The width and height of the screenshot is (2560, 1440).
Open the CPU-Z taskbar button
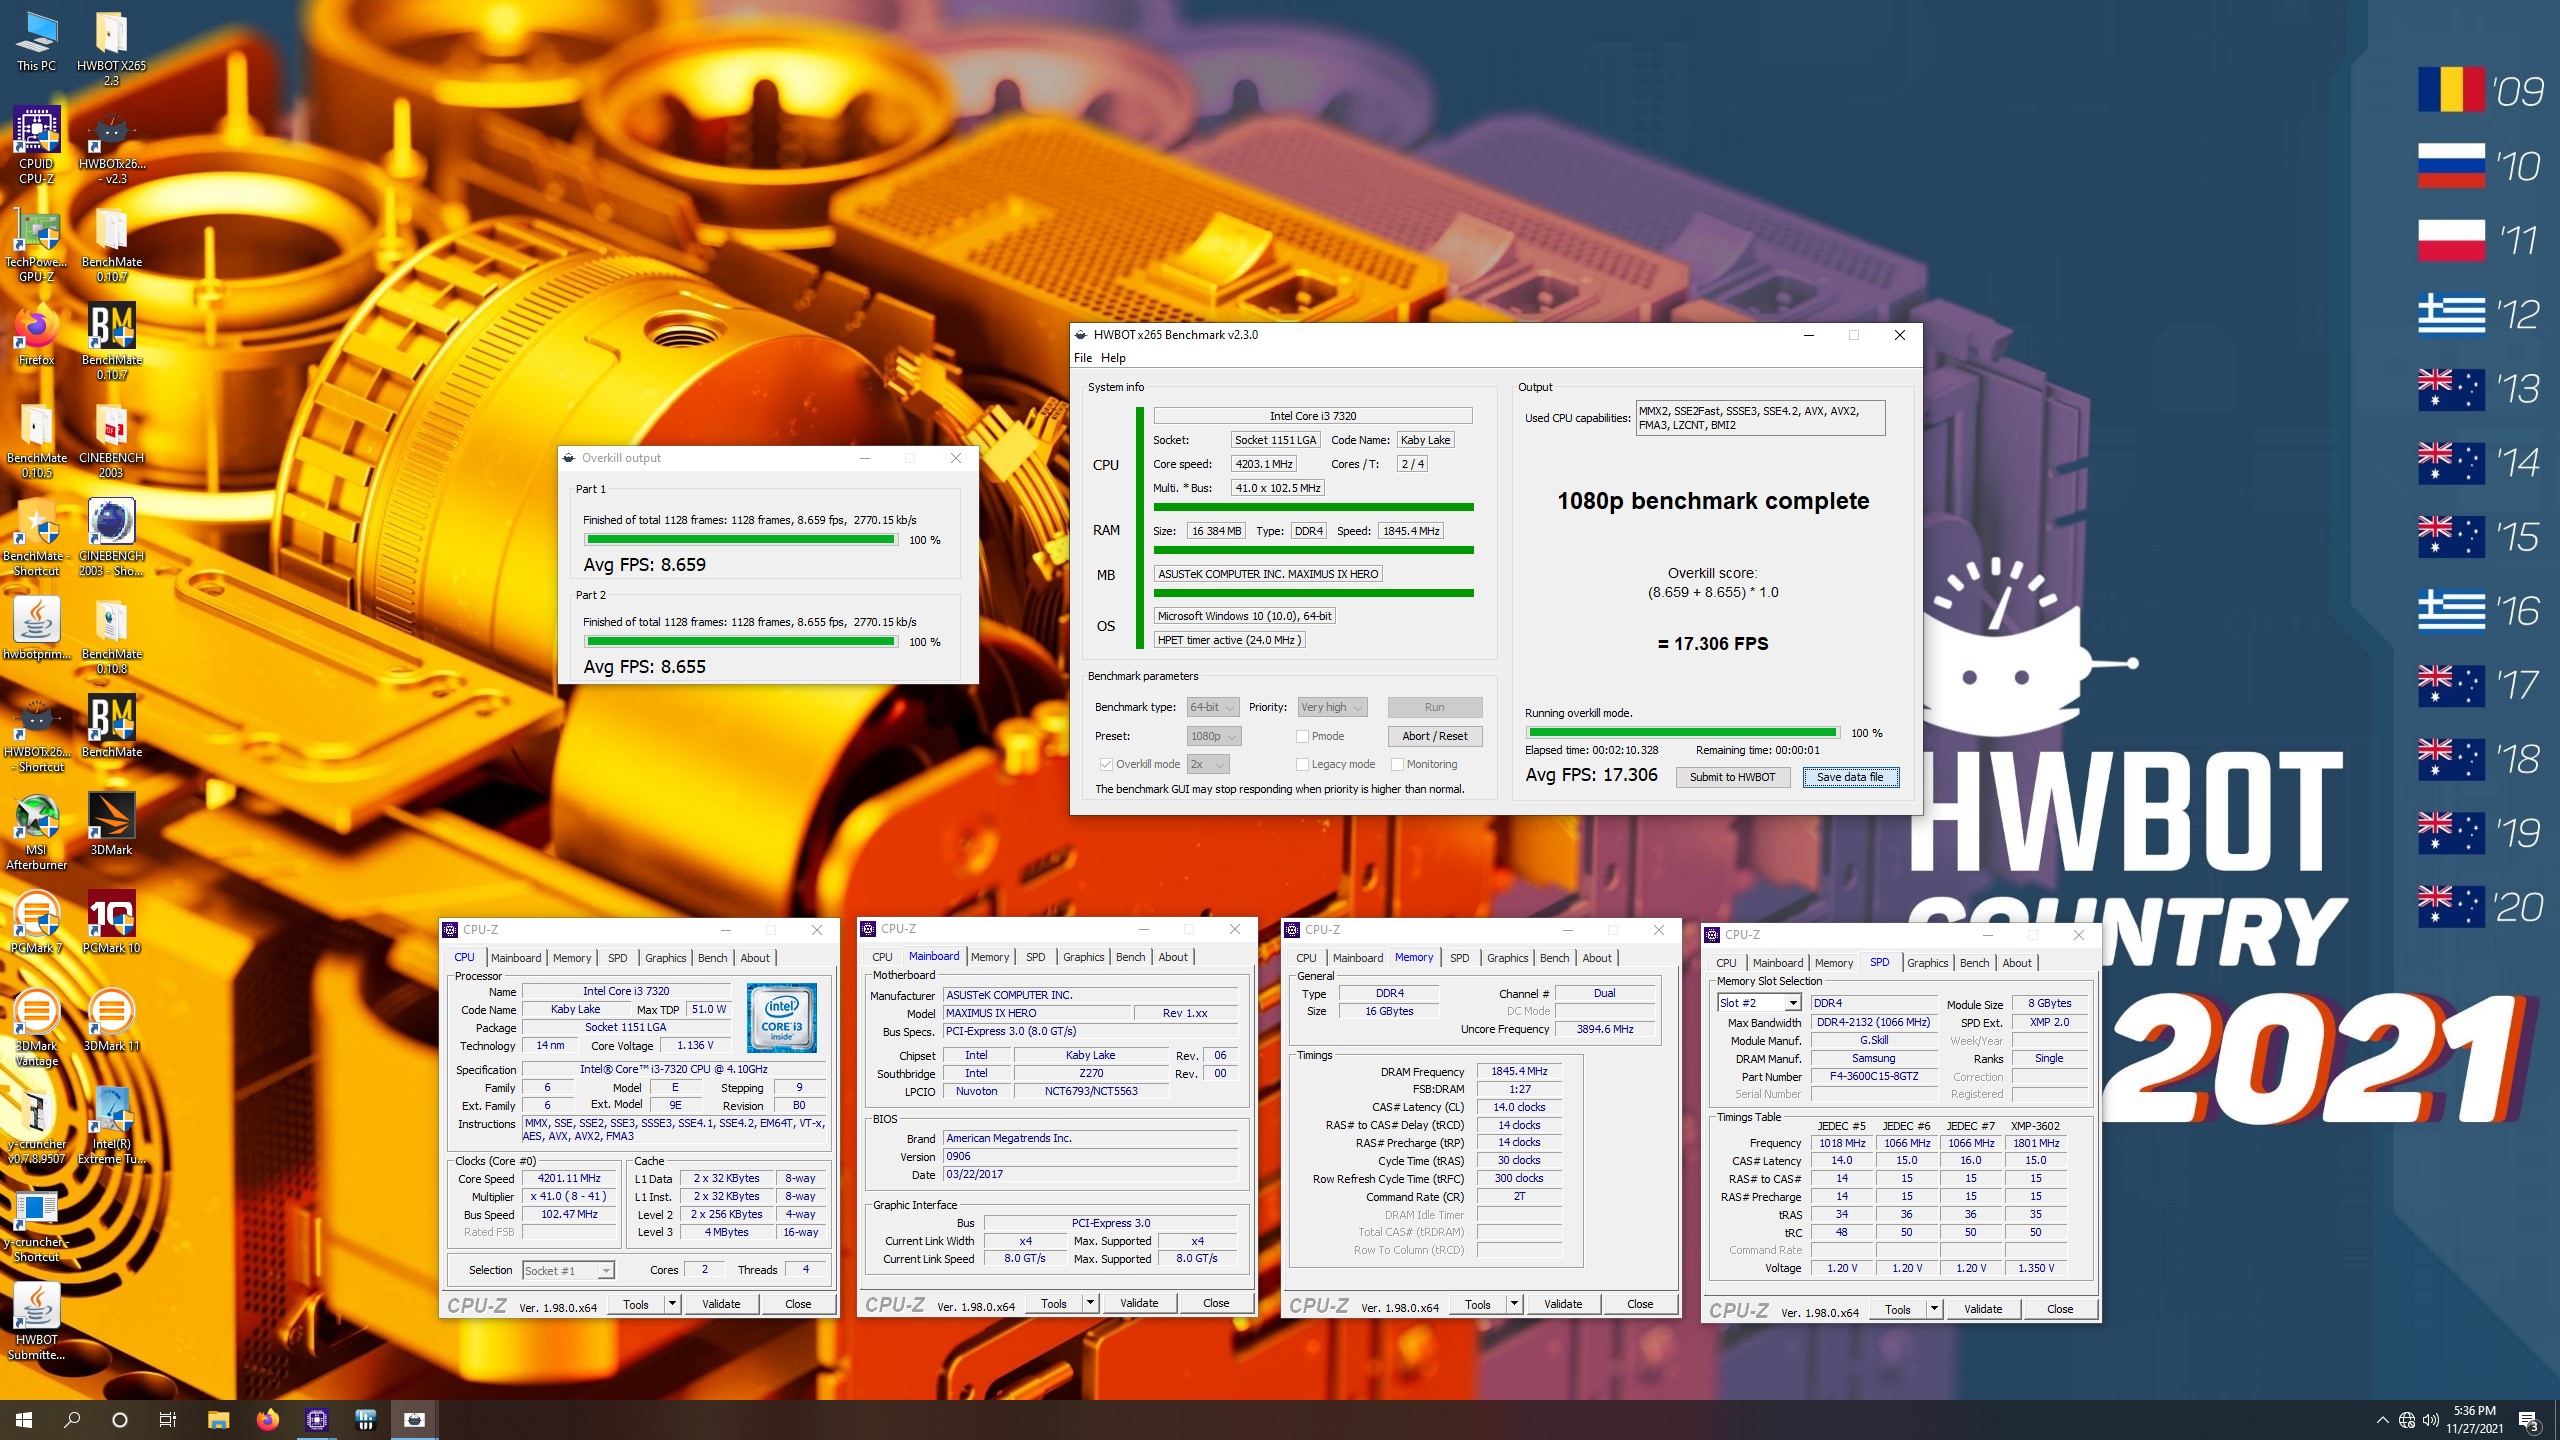(x=317, y=1419)
